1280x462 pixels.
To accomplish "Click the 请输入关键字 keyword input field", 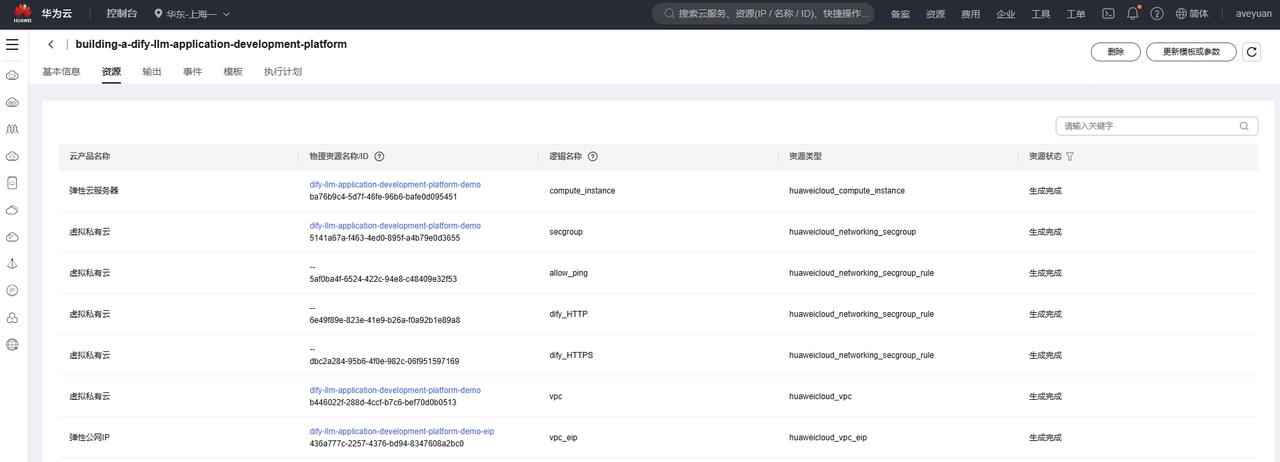I will [x=1146, y=126].
